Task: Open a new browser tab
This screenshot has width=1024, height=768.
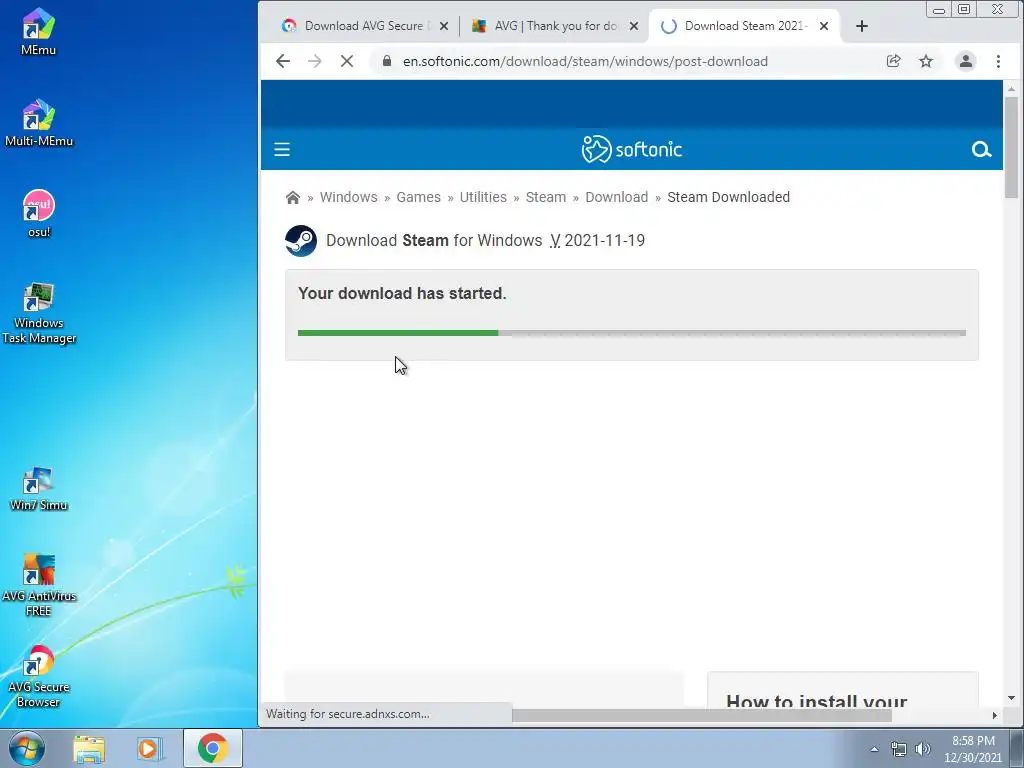Action: pyautogui.click(x=862, y=26)
